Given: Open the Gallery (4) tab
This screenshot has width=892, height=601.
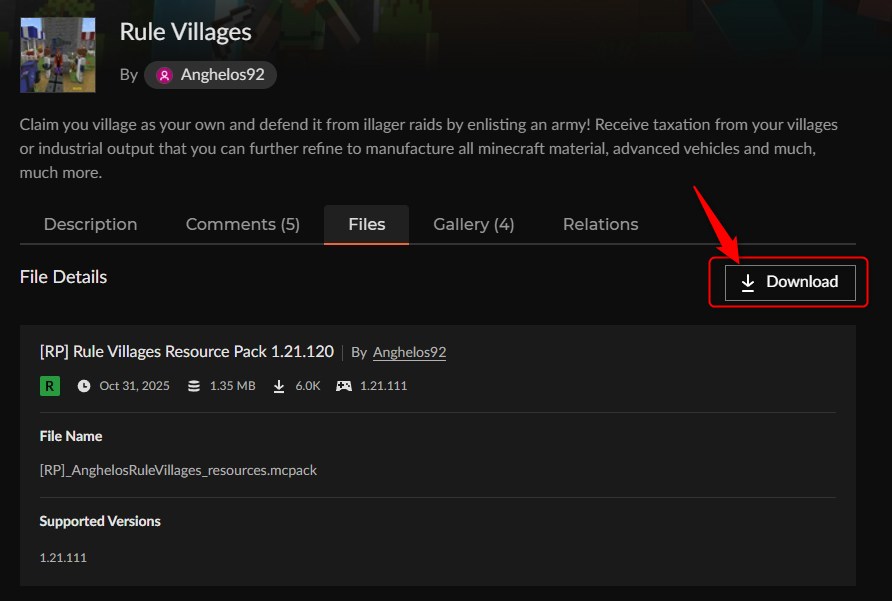Looking at the screenshot, I should tap(473, 224).
